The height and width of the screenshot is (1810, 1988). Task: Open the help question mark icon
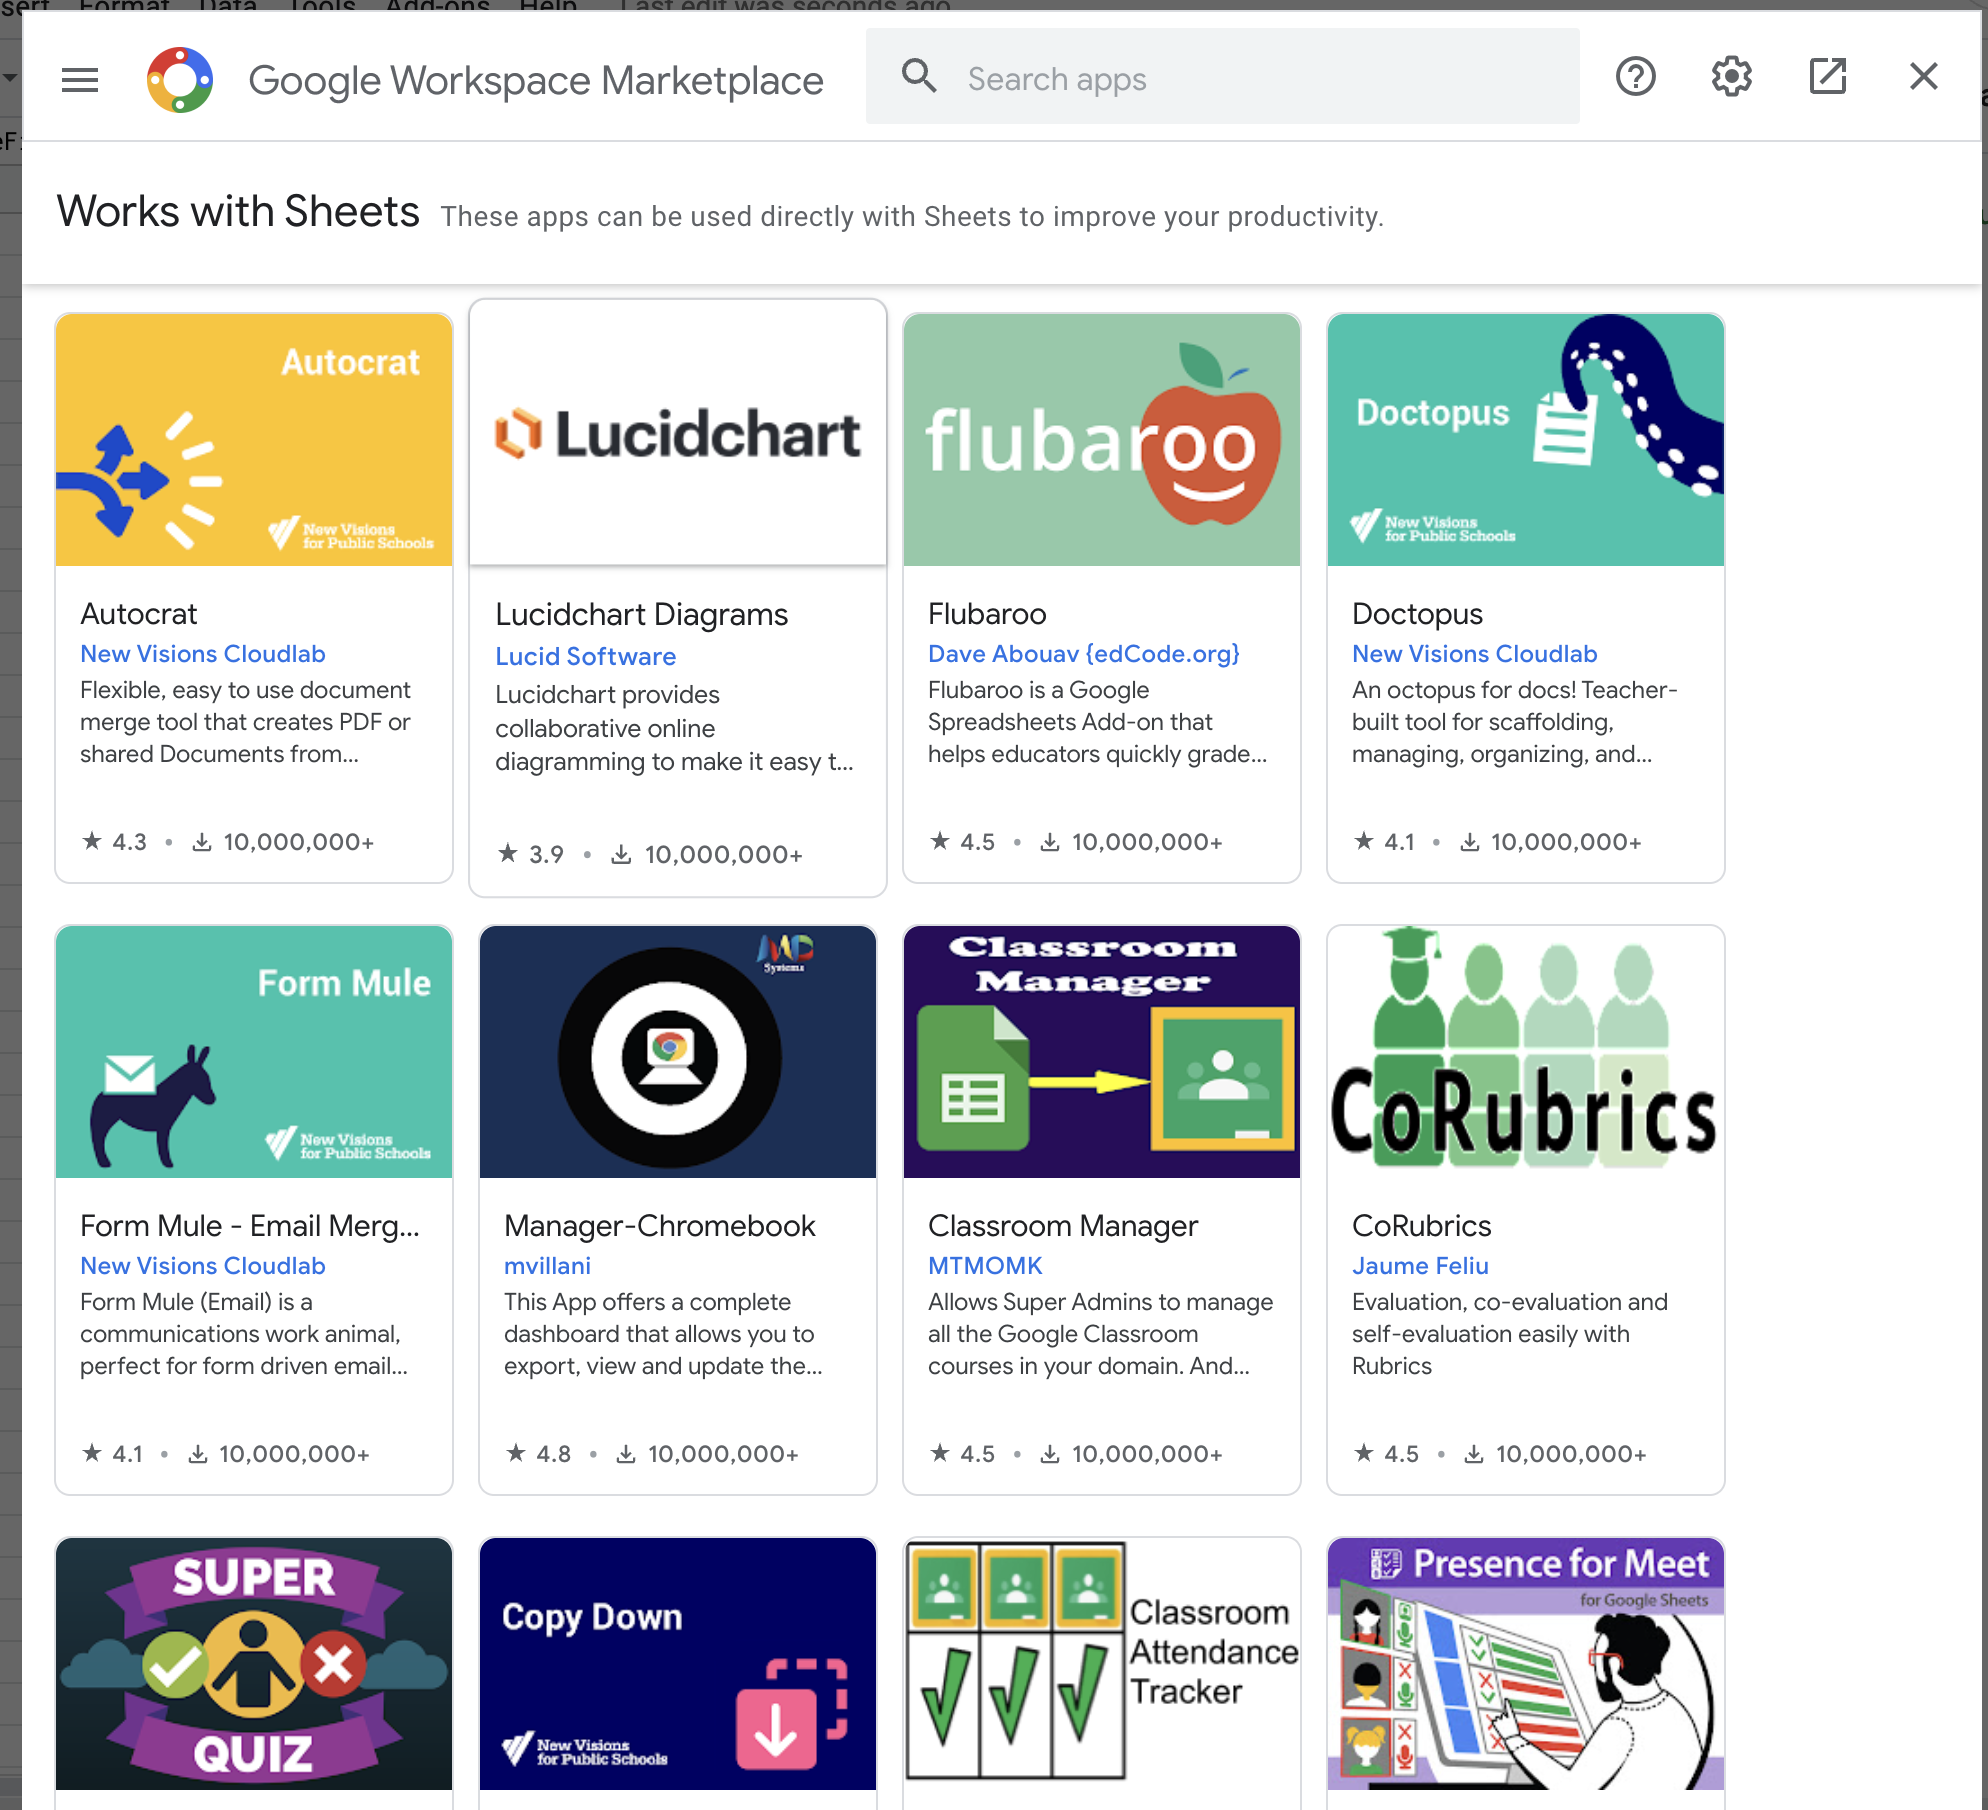[x=1635, y=77]
